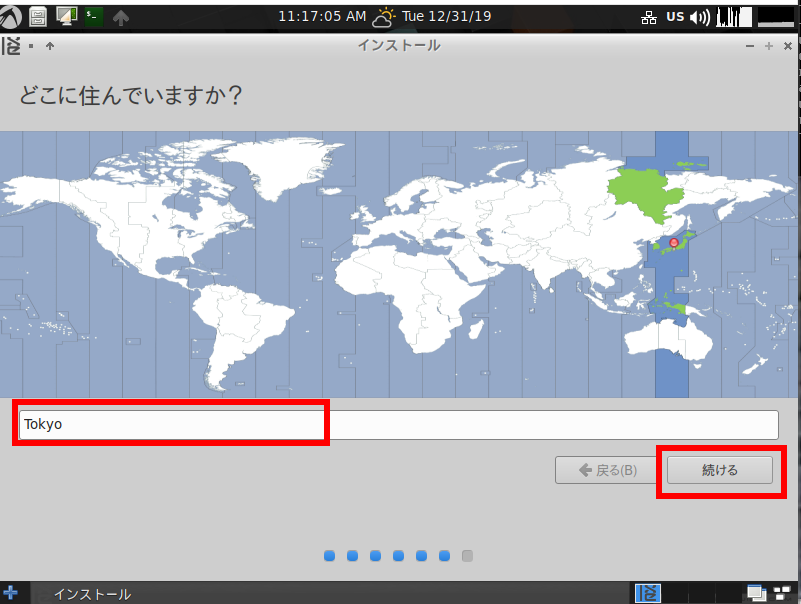Focus インストール task in bottom taskbar
Image resolution: width=801 pixels, height=604 pixels.
[92, 594]
